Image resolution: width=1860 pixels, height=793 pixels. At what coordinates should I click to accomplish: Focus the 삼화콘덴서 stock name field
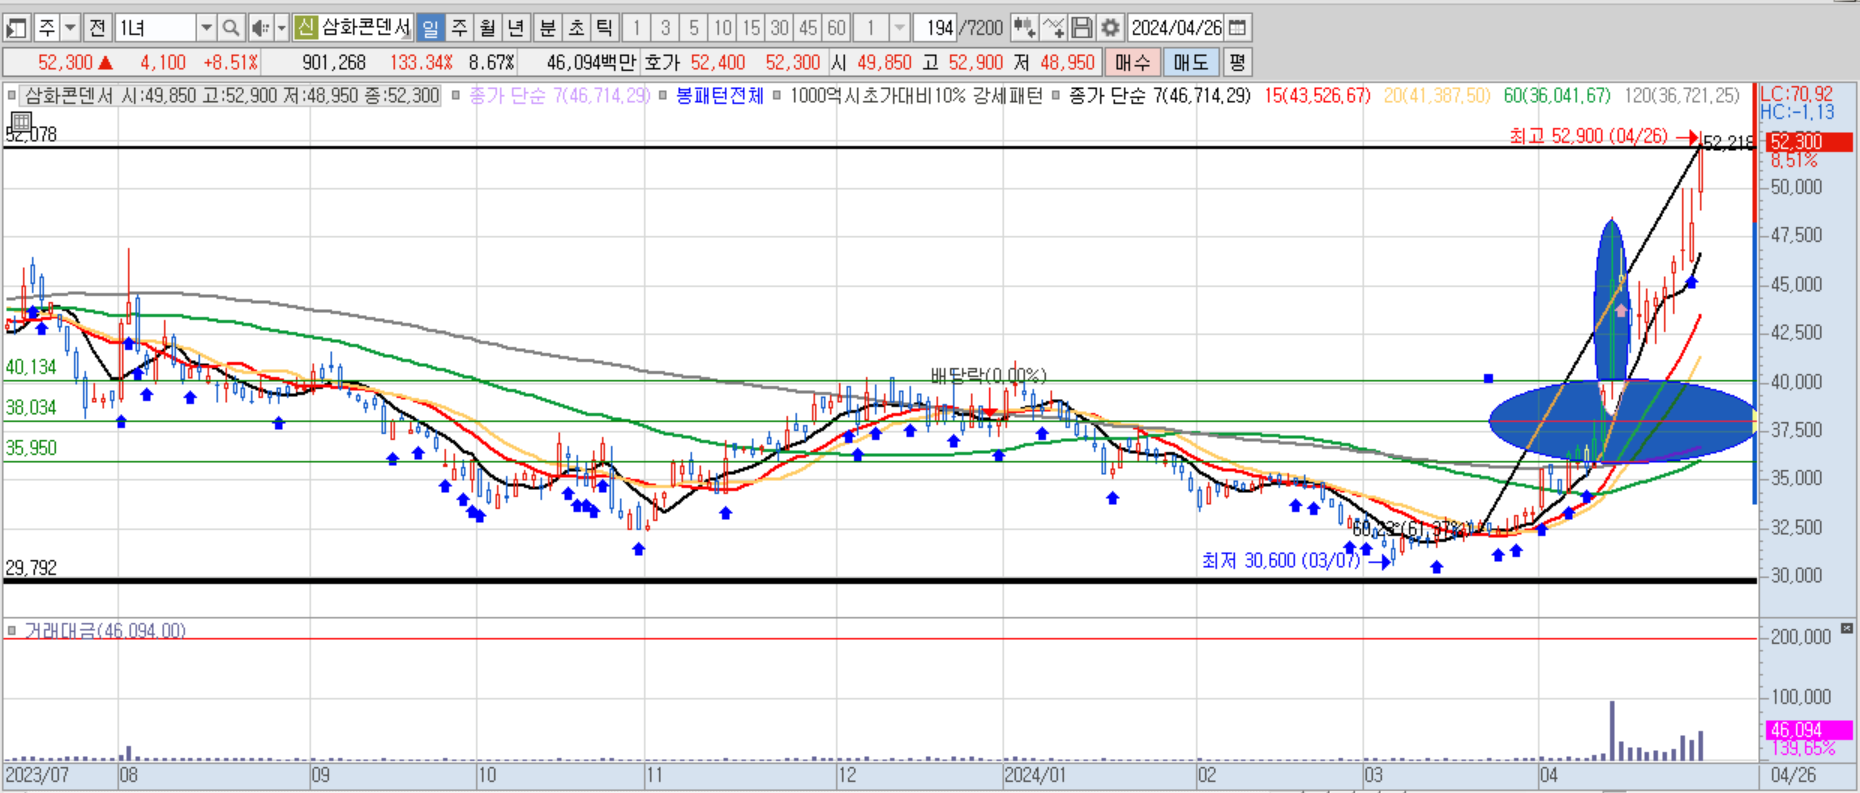point(366,28)
